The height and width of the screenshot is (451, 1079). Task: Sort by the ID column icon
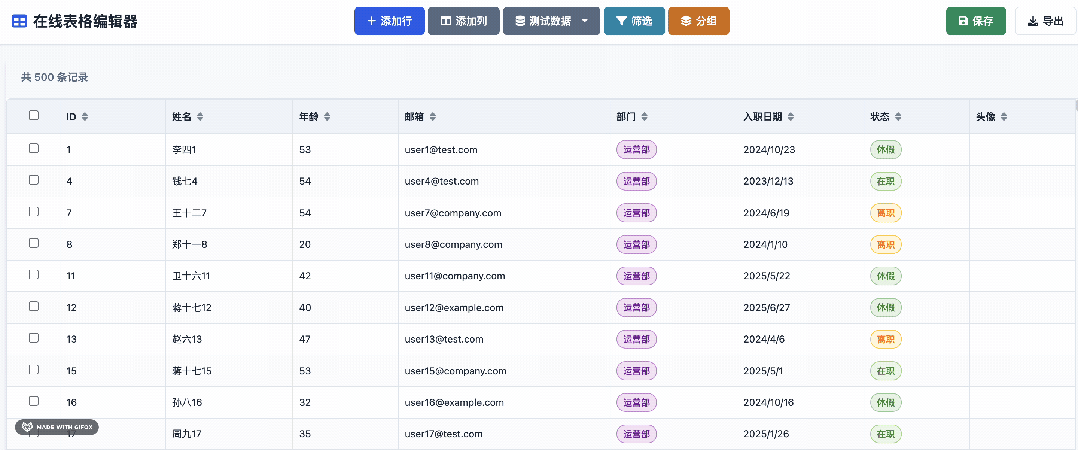point(85,117)
